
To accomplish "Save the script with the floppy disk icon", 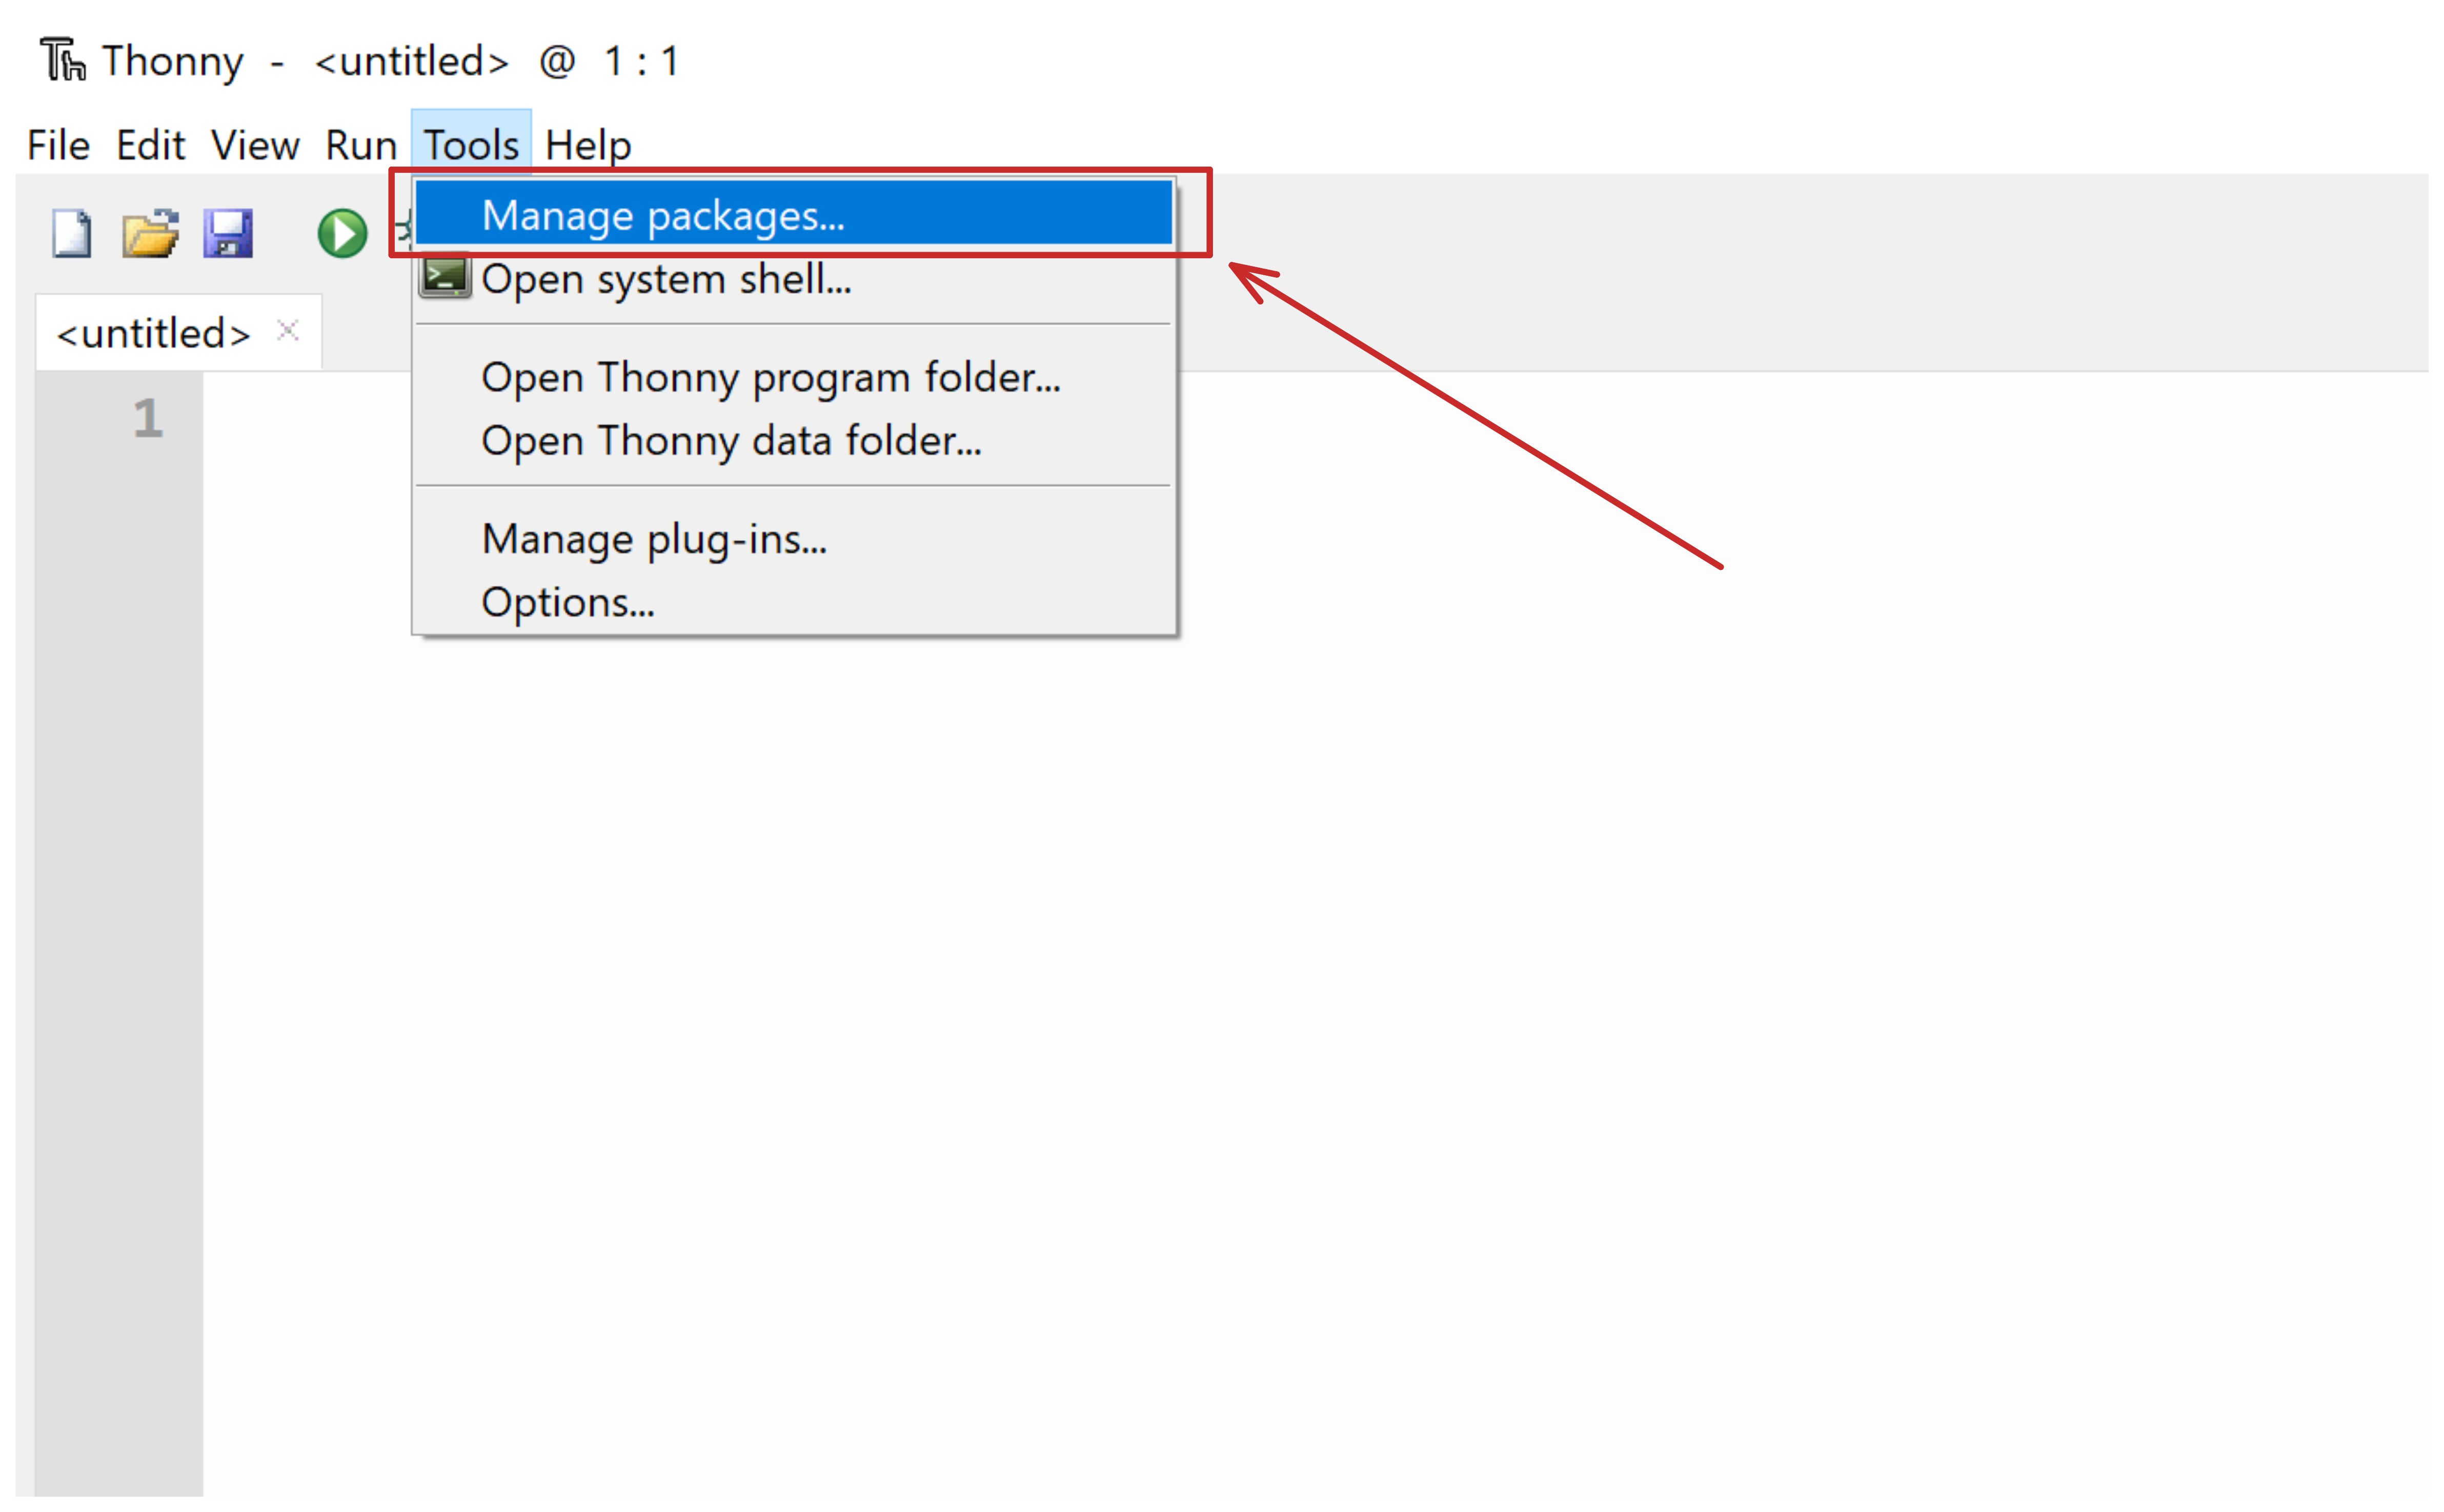I will (228, 233).
